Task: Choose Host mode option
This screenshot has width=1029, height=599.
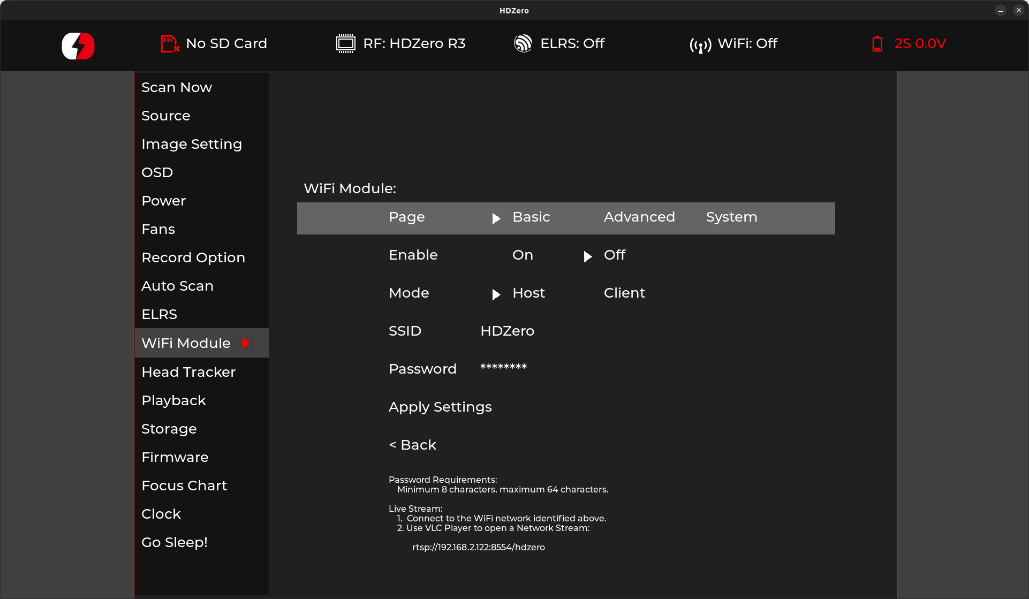Action: click(528, 293)
